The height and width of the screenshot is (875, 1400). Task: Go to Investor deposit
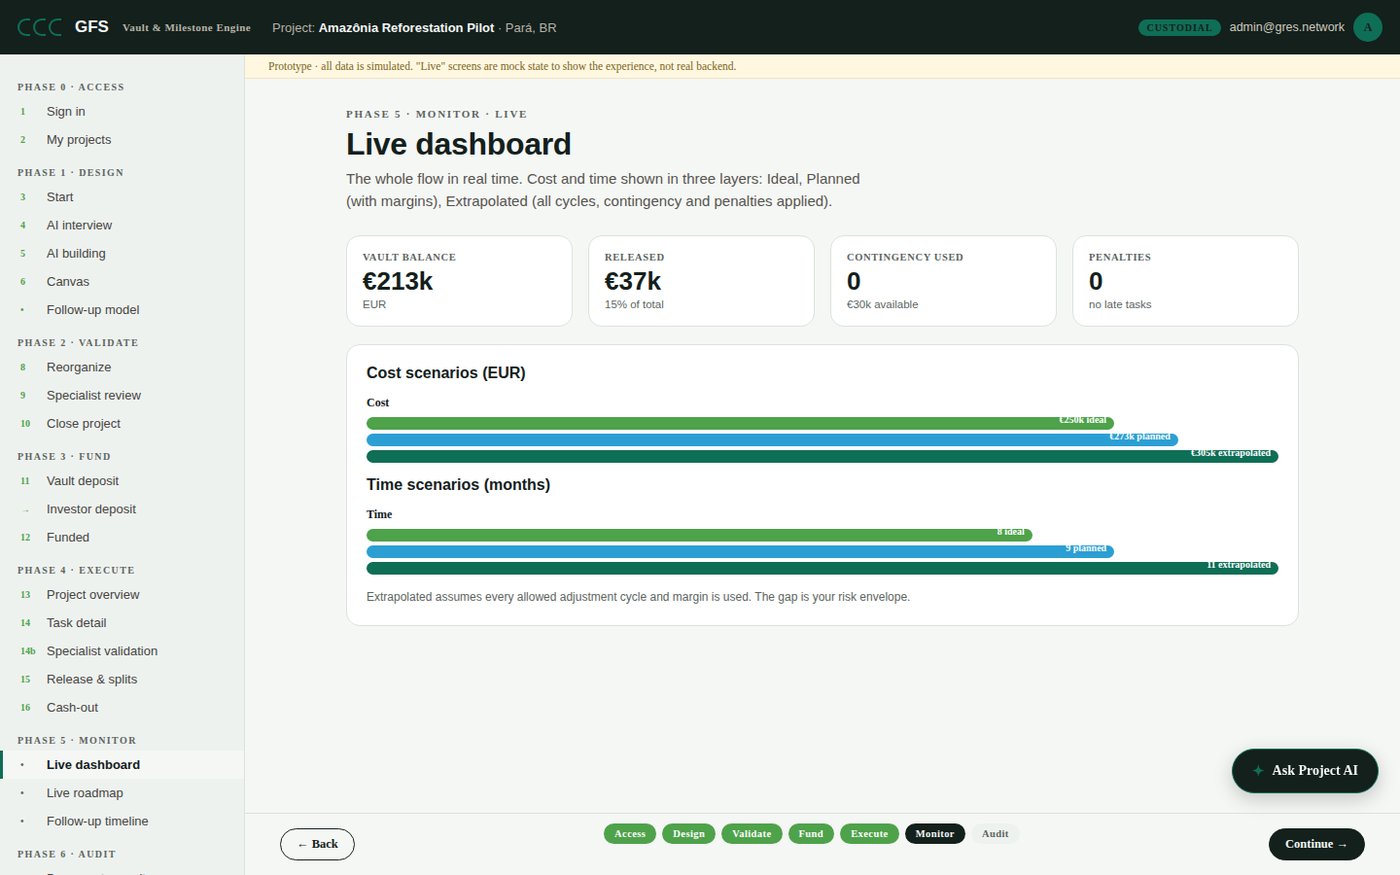pos(122,508)
